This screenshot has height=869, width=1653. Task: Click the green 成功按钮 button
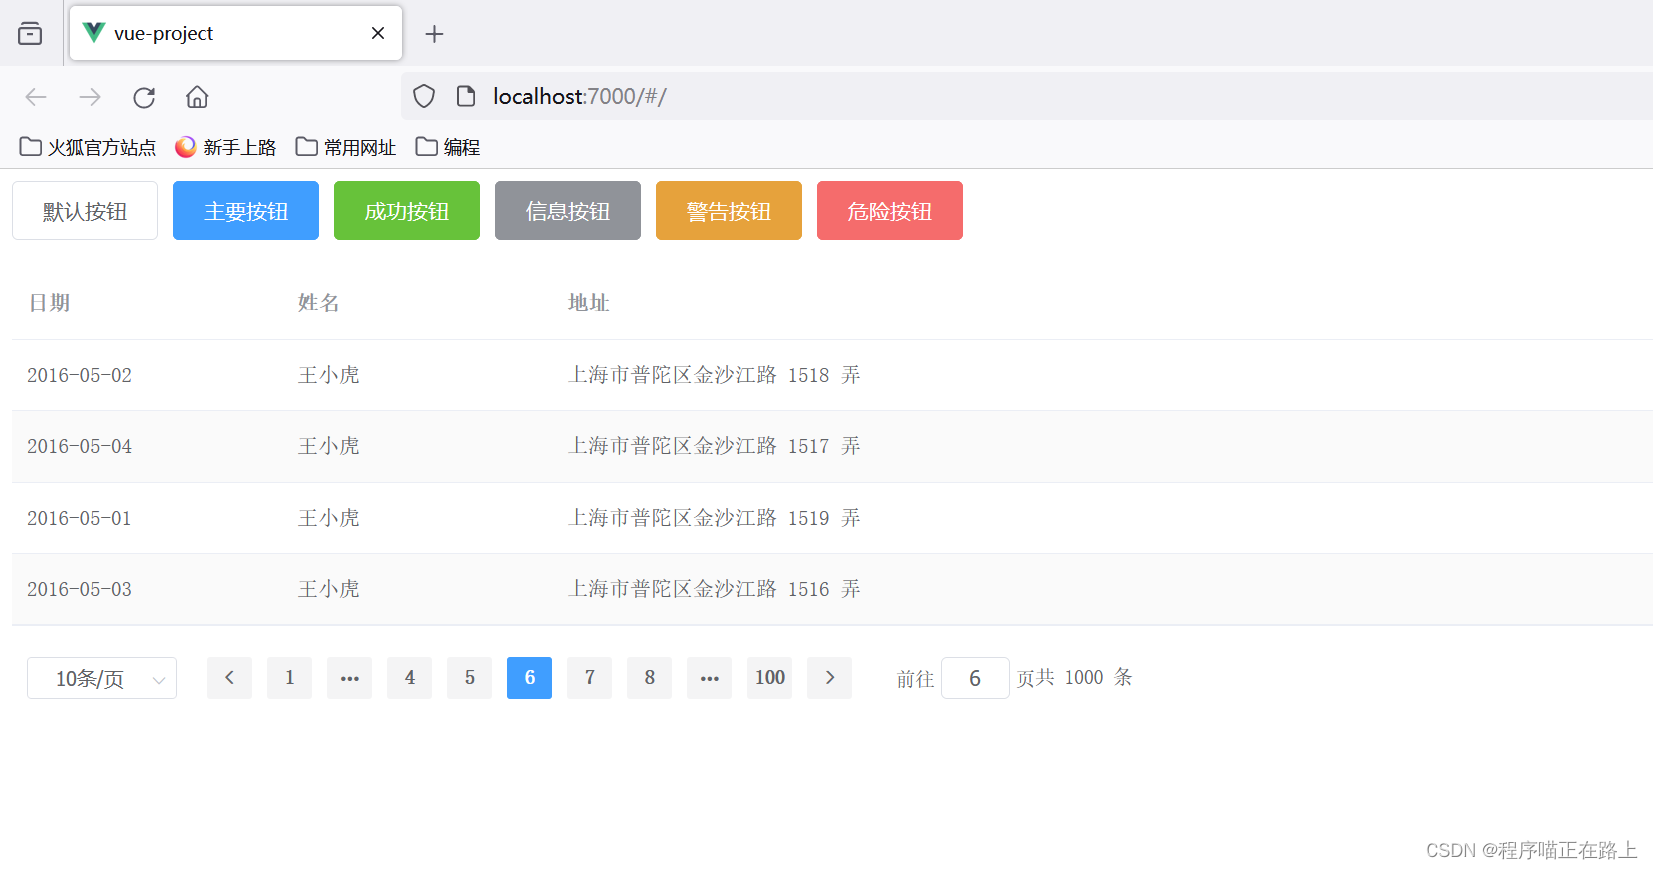pos(407,211)
